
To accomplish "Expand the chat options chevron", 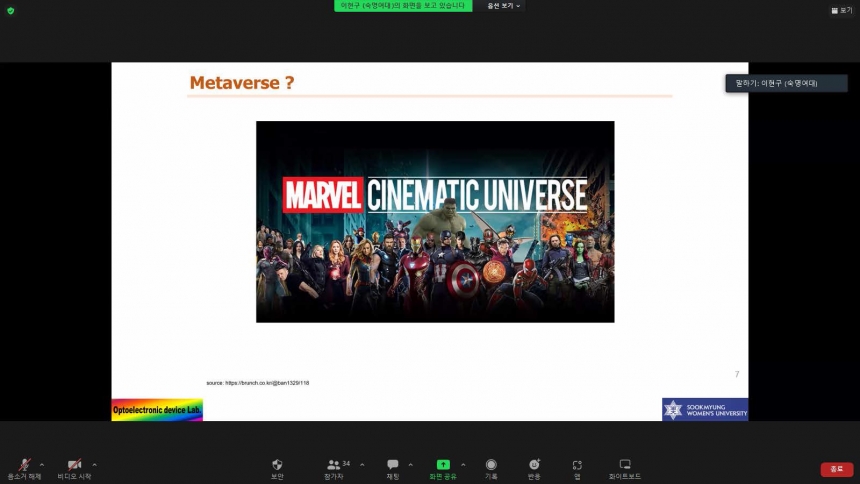I will click(410, 465).
